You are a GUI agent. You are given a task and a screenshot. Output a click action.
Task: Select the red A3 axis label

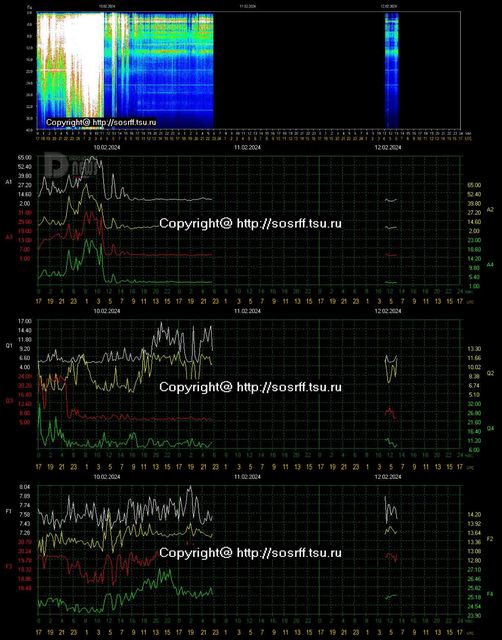coord(9,237)
